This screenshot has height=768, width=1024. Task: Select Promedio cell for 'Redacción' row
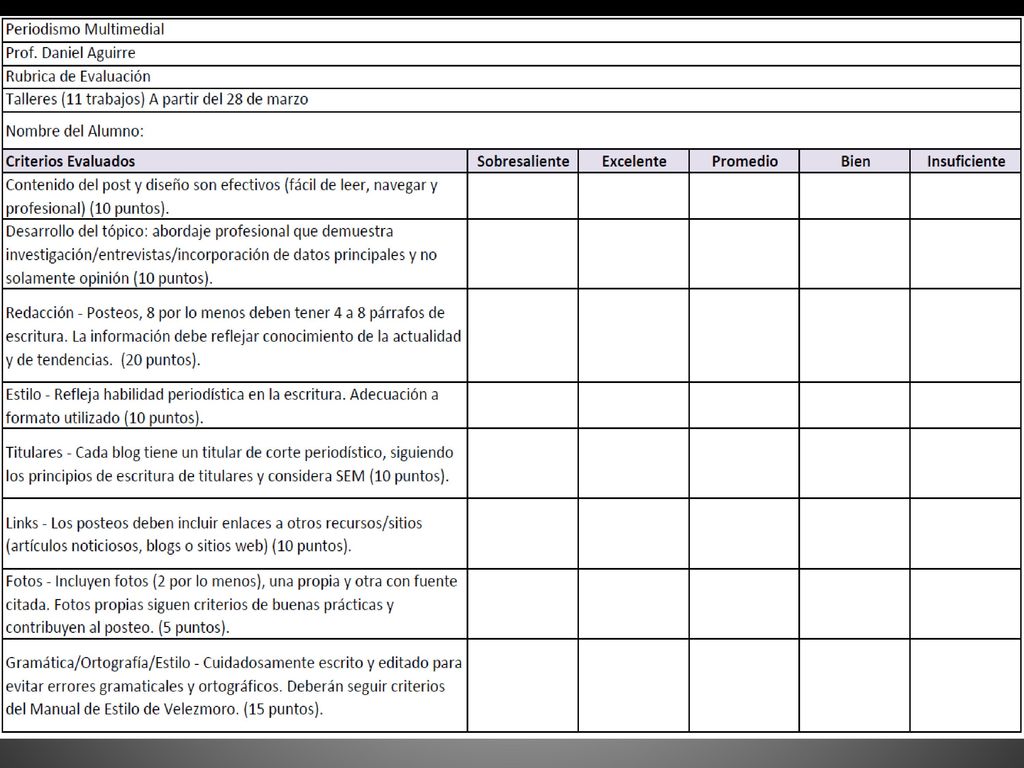click(x=744, y=336)
